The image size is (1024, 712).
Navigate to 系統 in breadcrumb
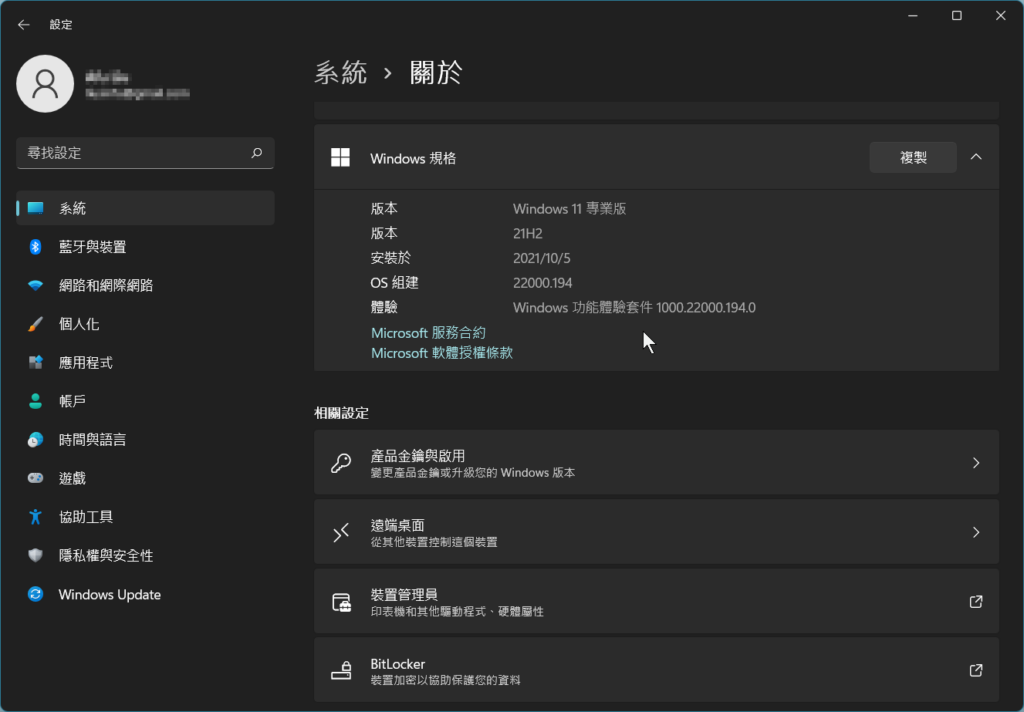tap(340, 72)
